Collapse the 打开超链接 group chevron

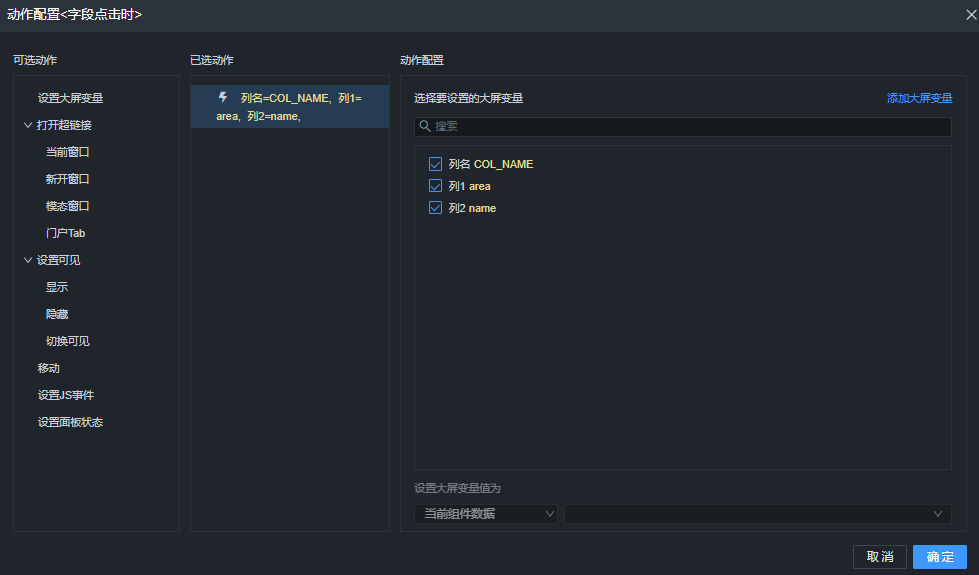[x=27, y=125]
